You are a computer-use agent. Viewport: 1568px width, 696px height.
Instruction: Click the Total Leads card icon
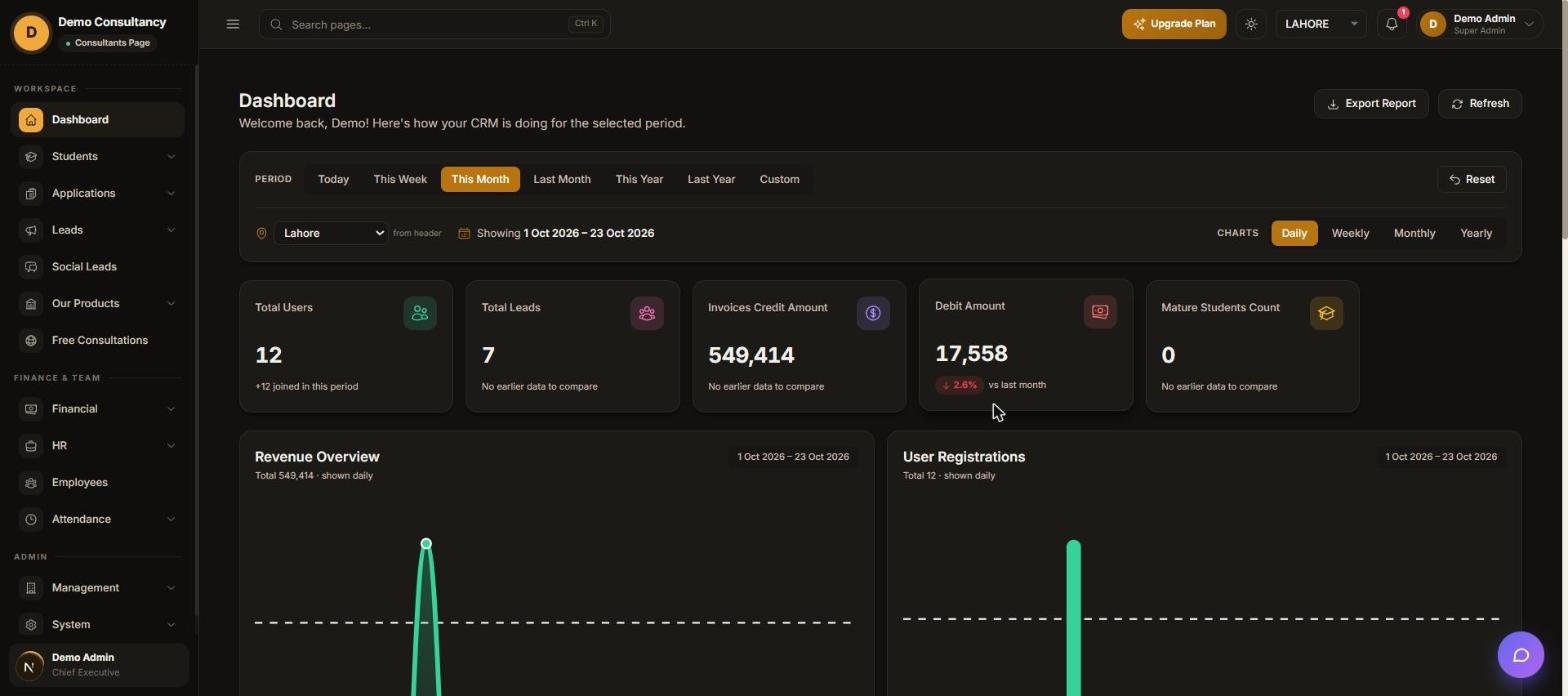pos(647,313)
